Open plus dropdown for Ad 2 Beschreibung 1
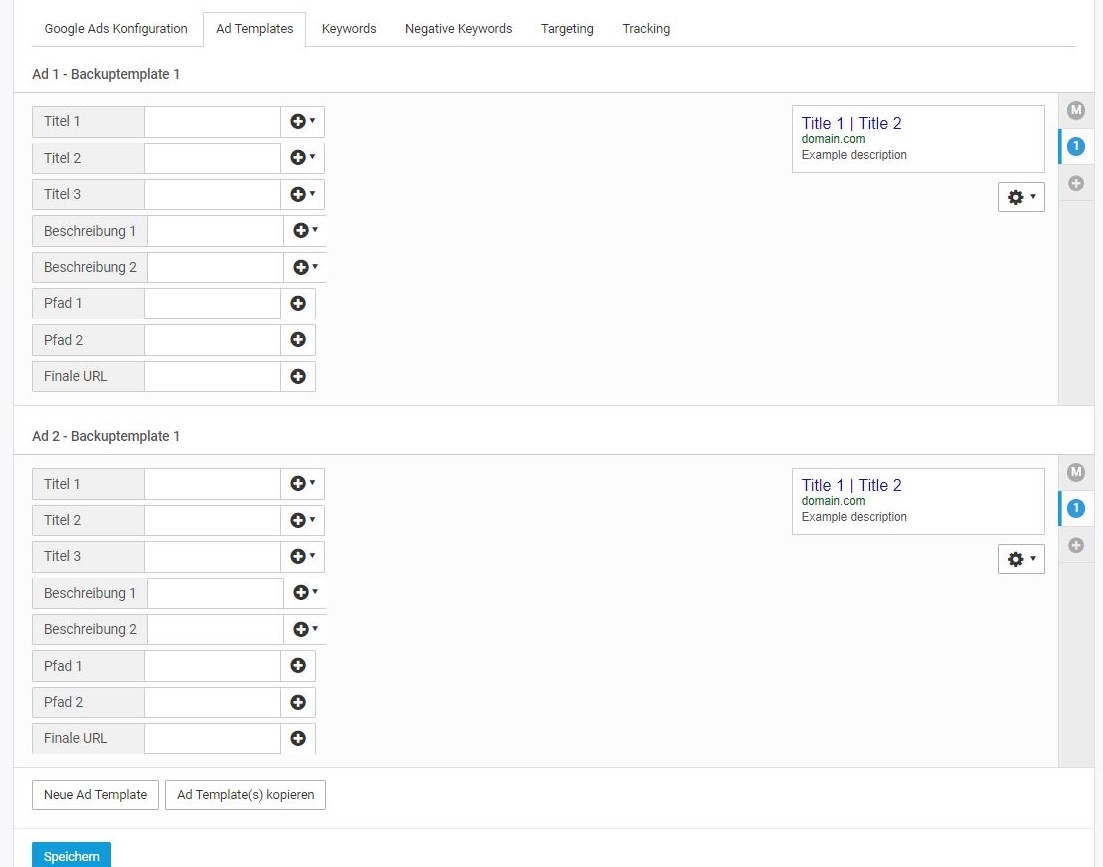 305,593
